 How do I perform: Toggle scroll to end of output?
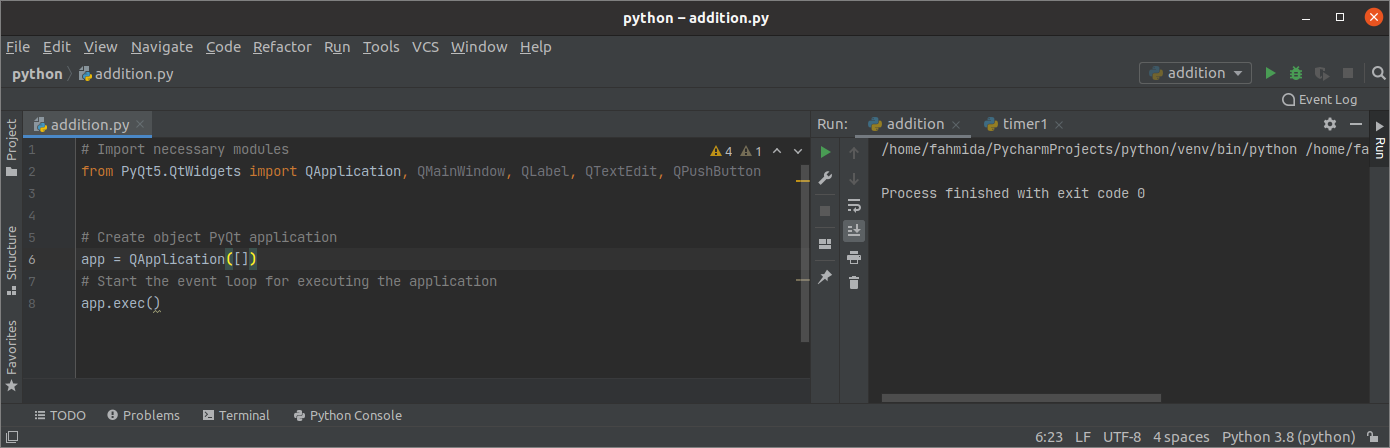pos(854,231)
